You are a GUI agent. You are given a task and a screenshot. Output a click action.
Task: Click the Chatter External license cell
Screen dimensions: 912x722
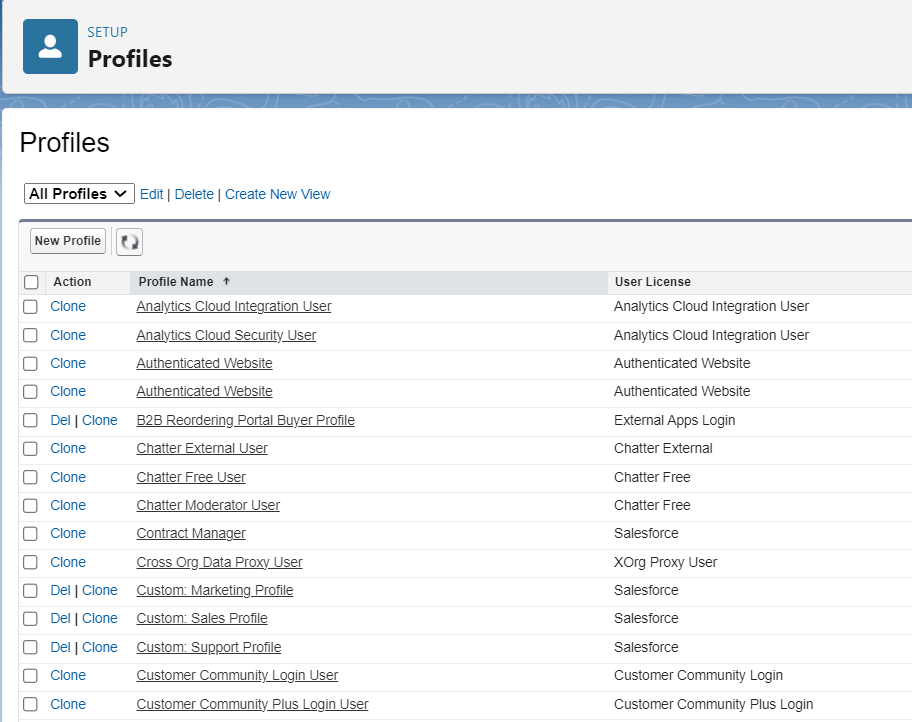663,448
